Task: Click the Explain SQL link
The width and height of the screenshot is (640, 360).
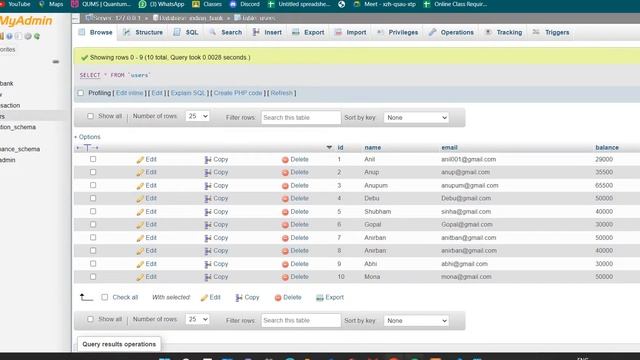Action: coord(188,93)
